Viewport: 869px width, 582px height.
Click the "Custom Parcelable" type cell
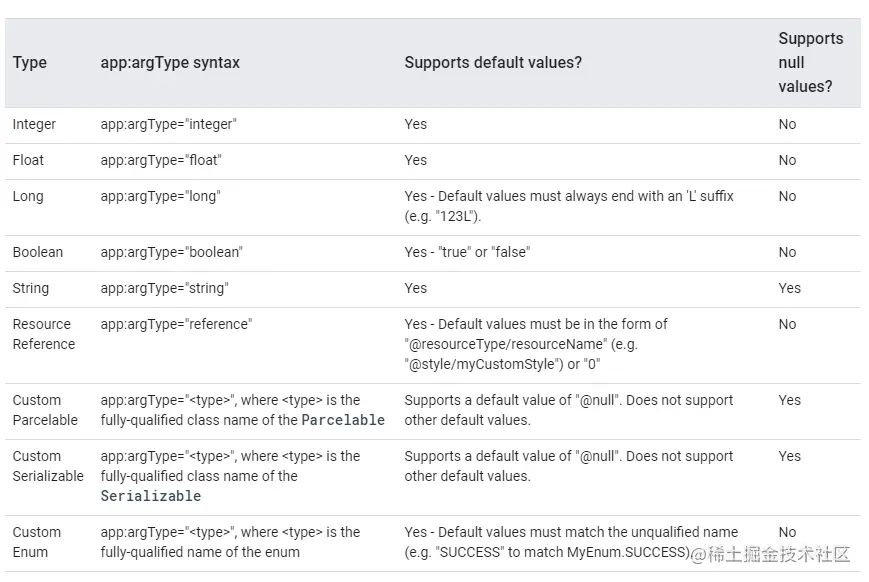pyautogui.click(x=45, y=410)
